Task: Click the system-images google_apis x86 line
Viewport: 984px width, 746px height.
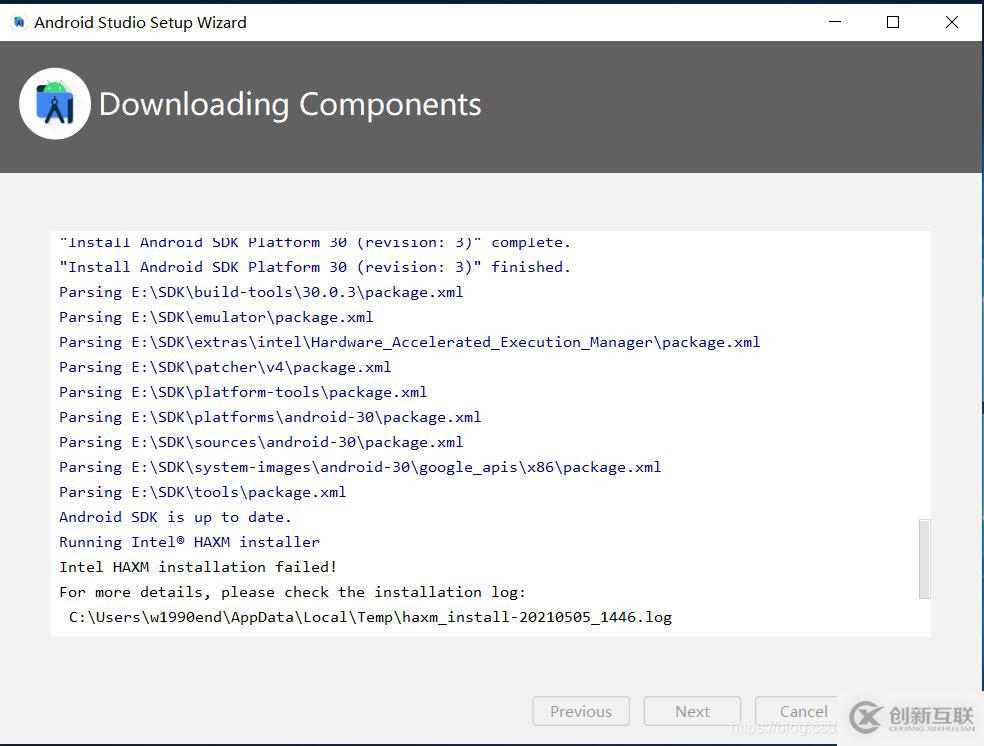Action: [360, 467]
